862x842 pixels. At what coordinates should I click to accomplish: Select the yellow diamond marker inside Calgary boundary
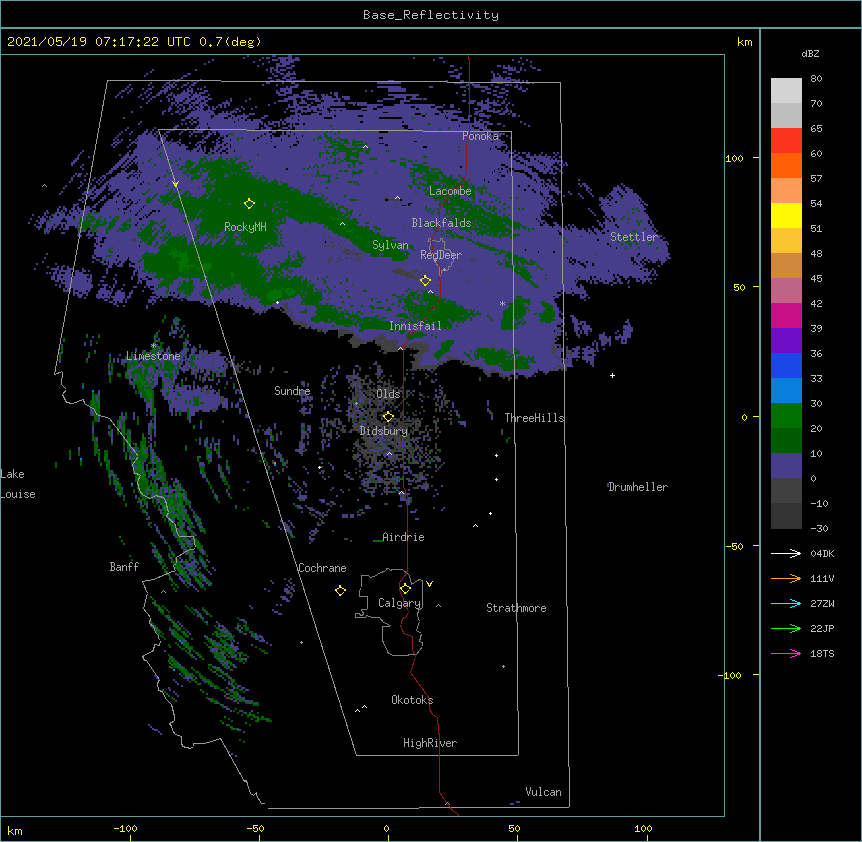(405, 589)
